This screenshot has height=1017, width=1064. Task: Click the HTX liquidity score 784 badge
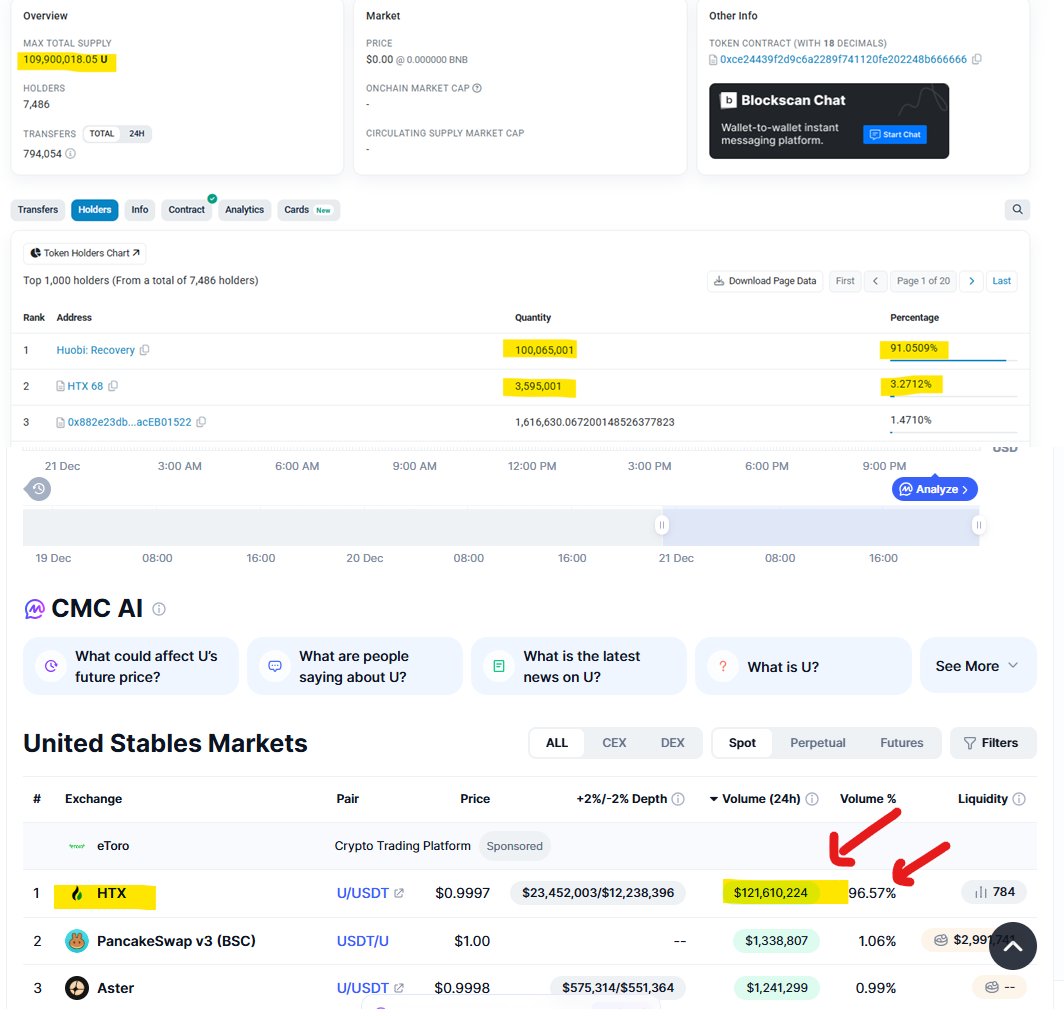point(994,892)
